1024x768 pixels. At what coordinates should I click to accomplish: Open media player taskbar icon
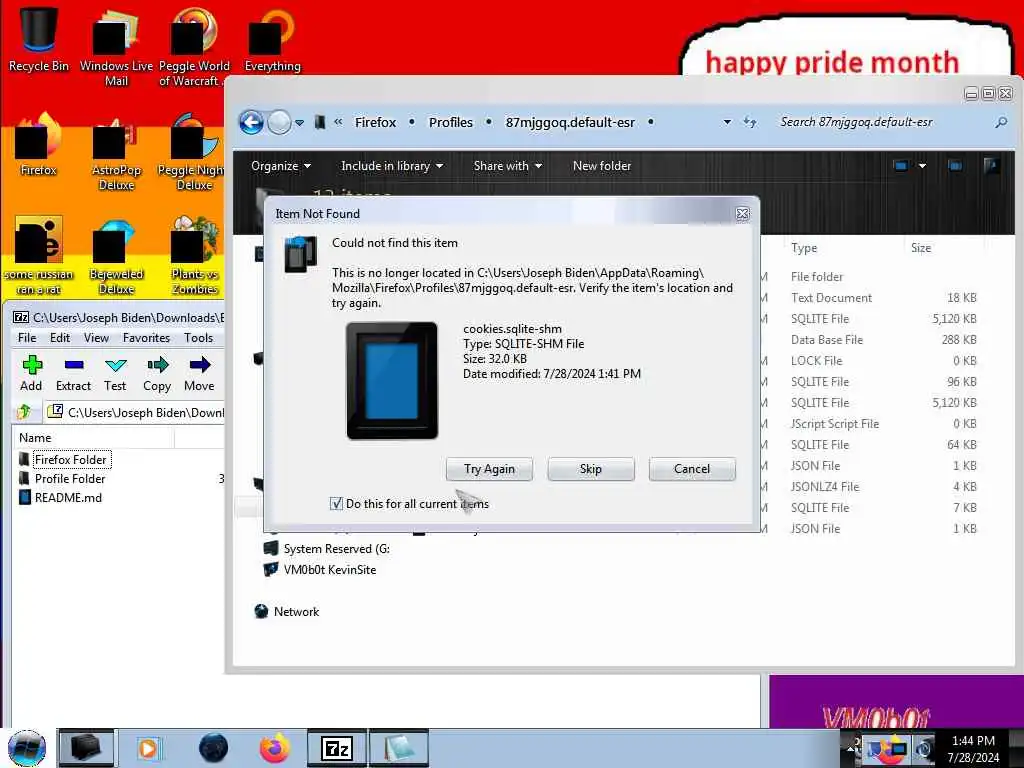[x=148, y=748]
